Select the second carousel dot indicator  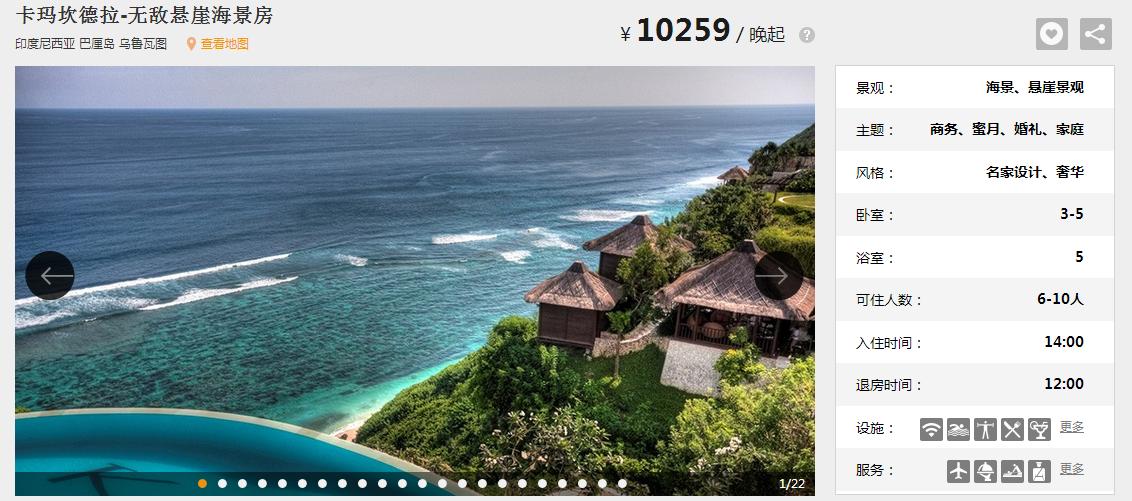coord(222,484)
